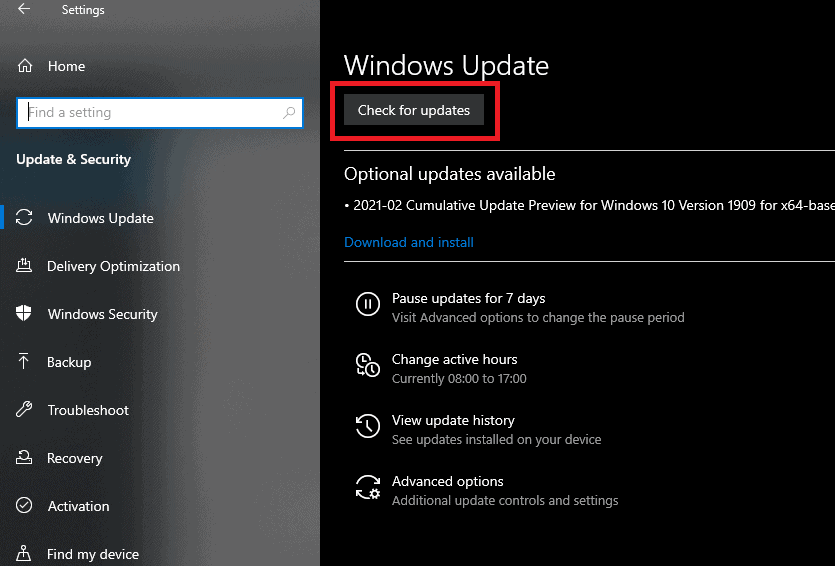
Task: Click the Activation checkmark circle icon
Action: (24, 505)
